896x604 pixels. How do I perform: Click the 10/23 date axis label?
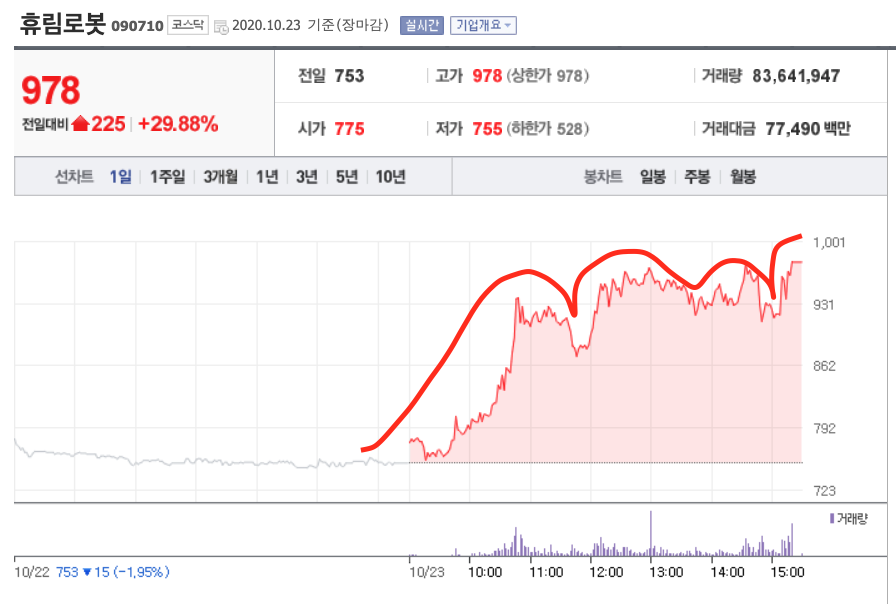coord(426,572)
